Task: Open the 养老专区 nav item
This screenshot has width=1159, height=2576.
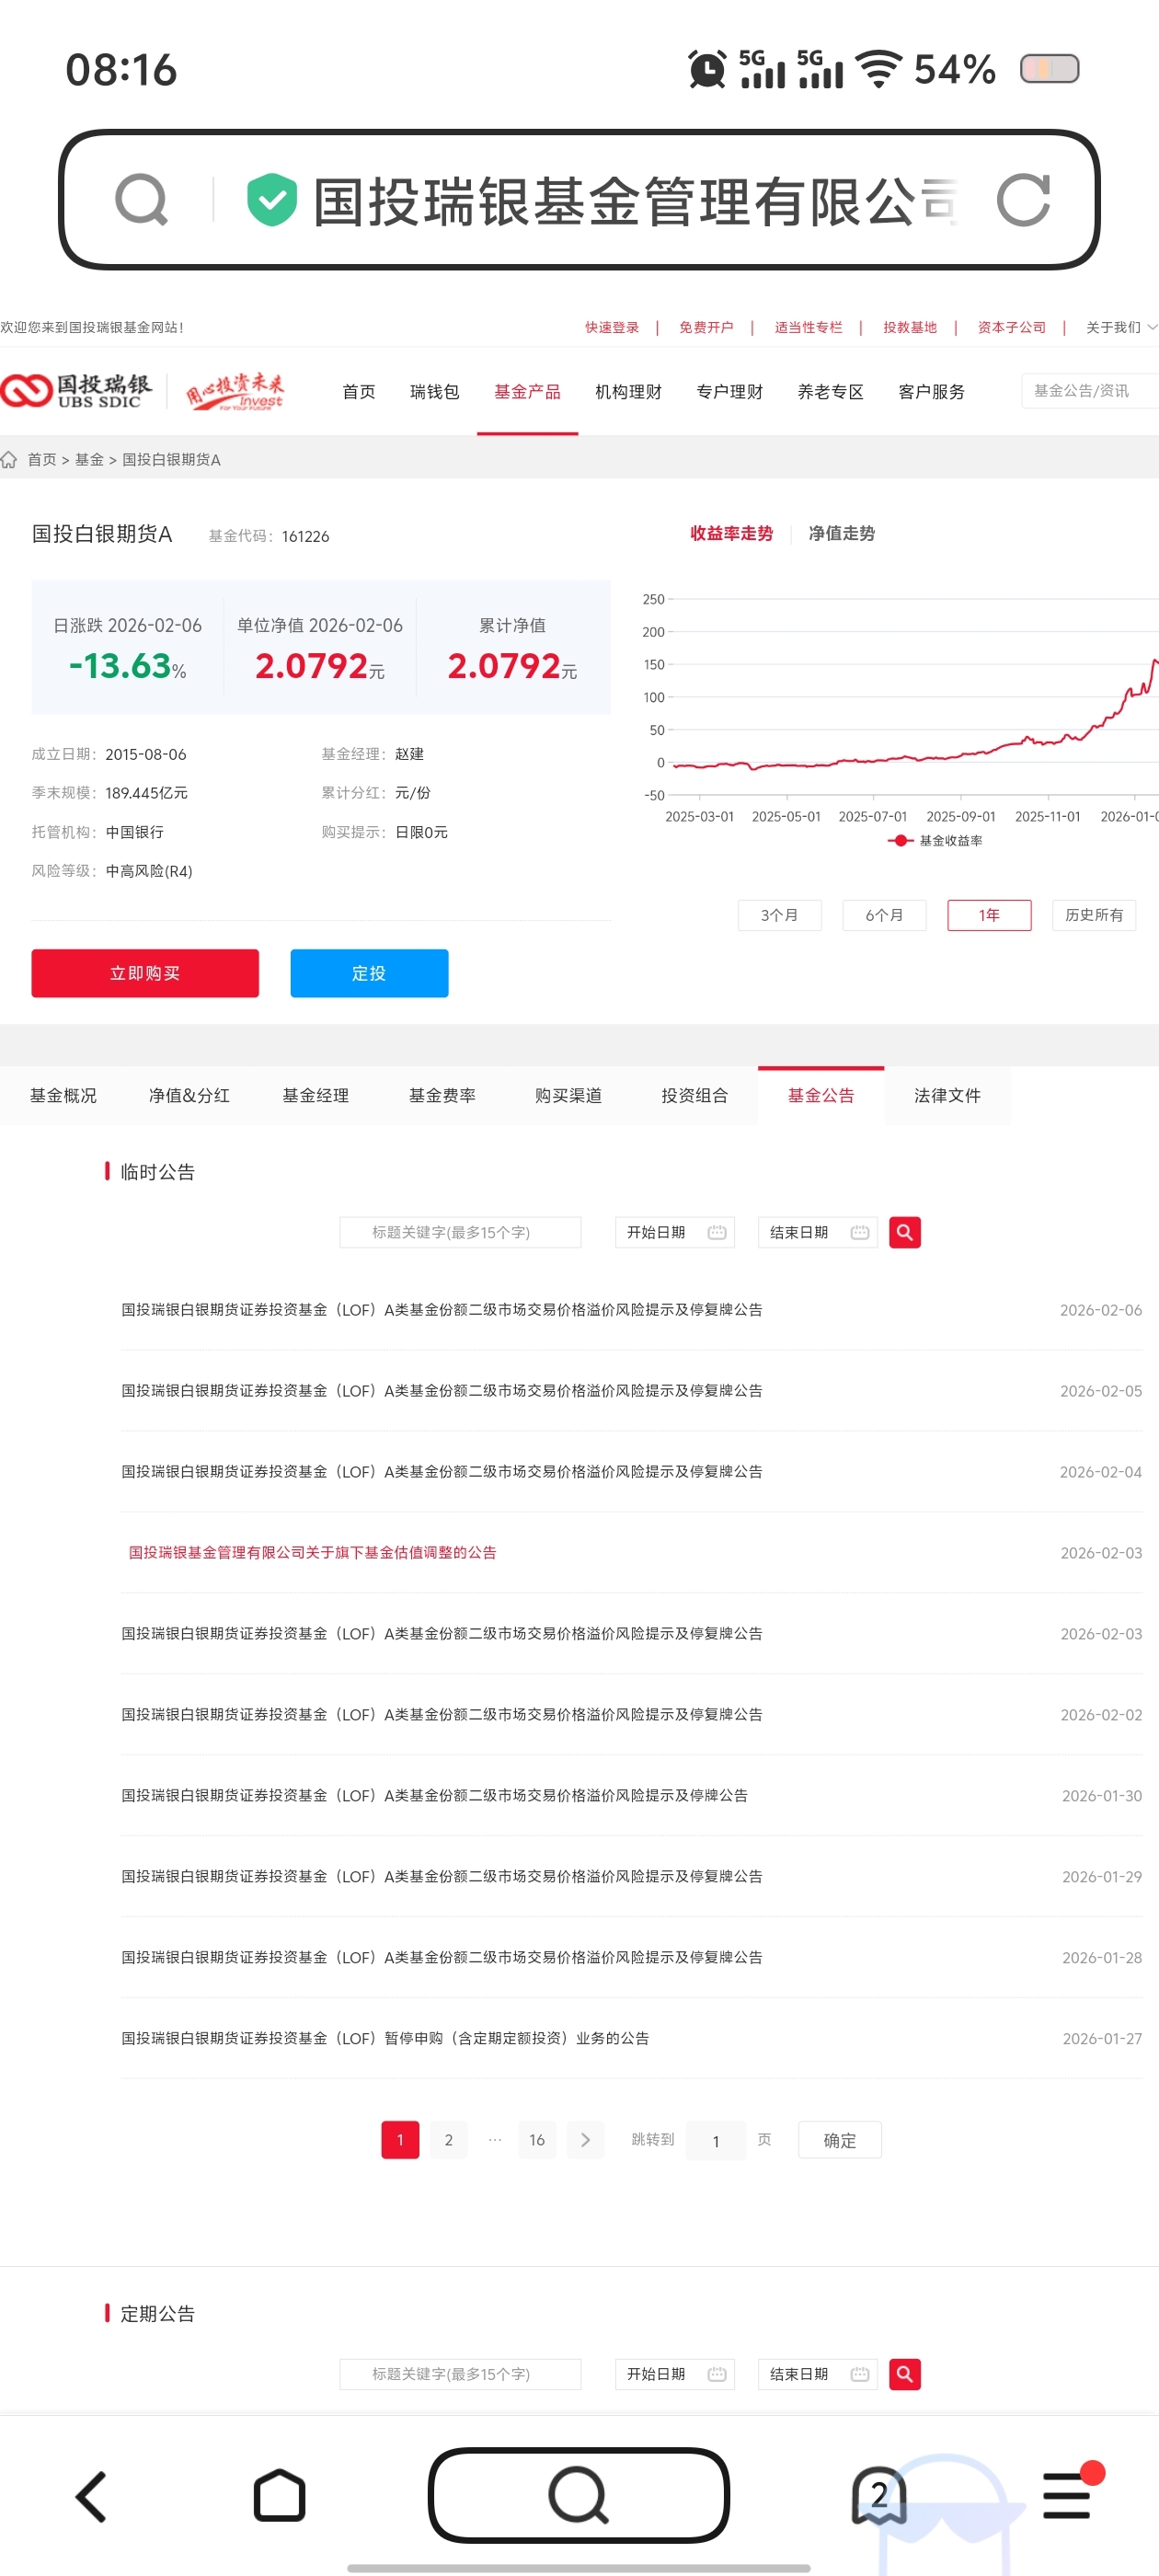Action: click(x=830, y=392)
